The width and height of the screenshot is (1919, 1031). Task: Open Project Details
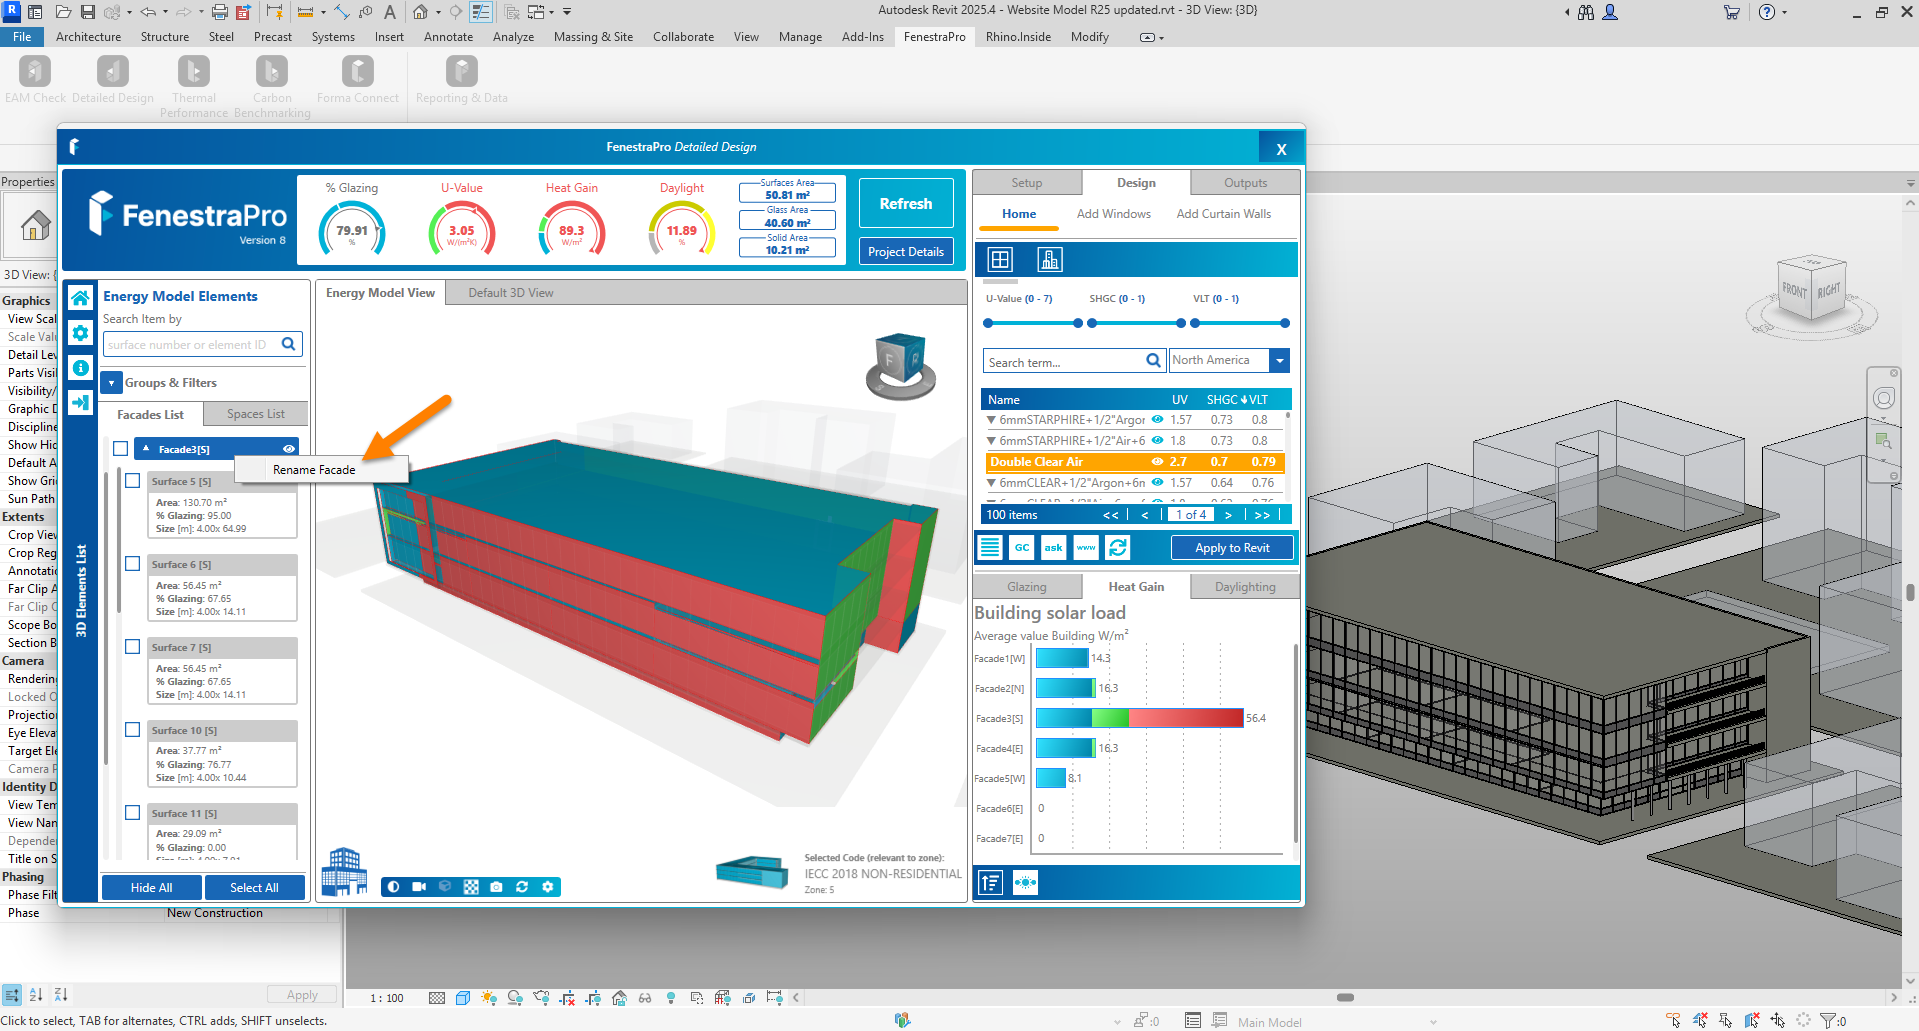point(906,252)
